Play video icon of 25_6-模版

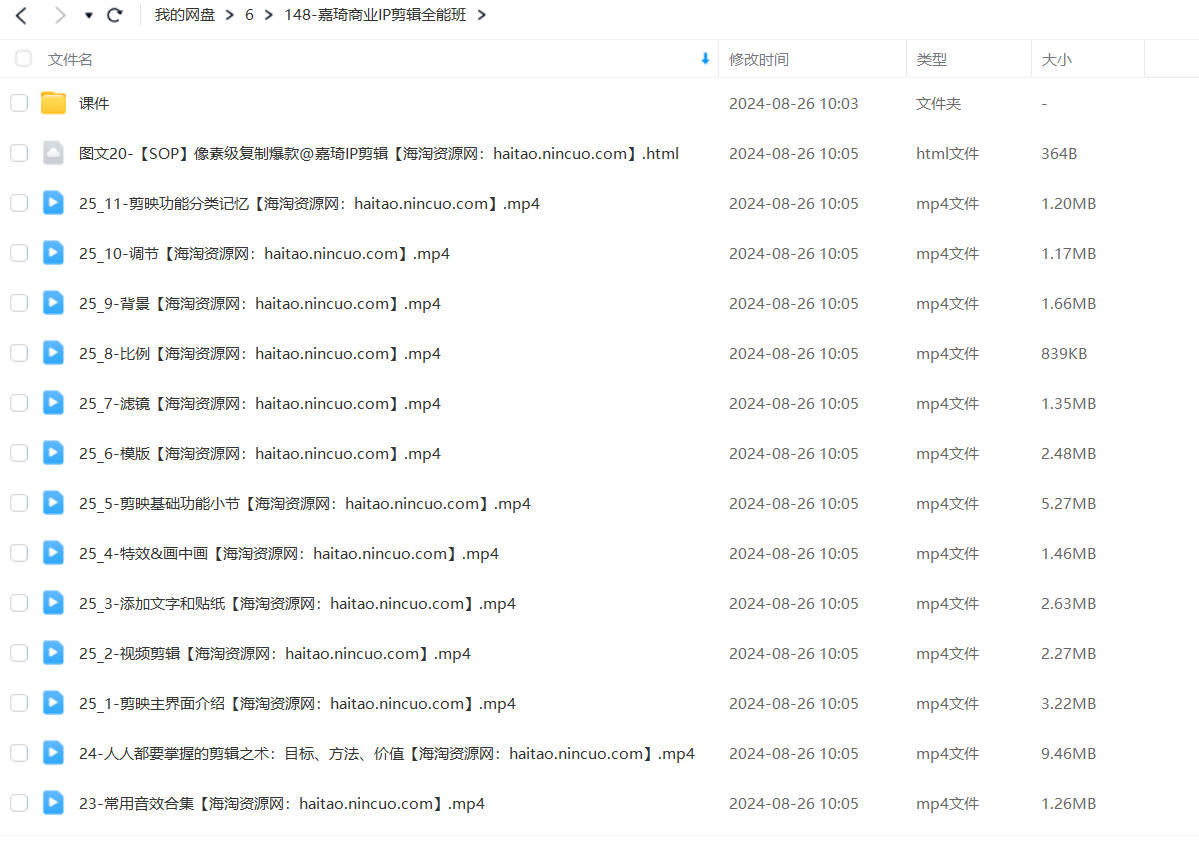tap(53, 453)
